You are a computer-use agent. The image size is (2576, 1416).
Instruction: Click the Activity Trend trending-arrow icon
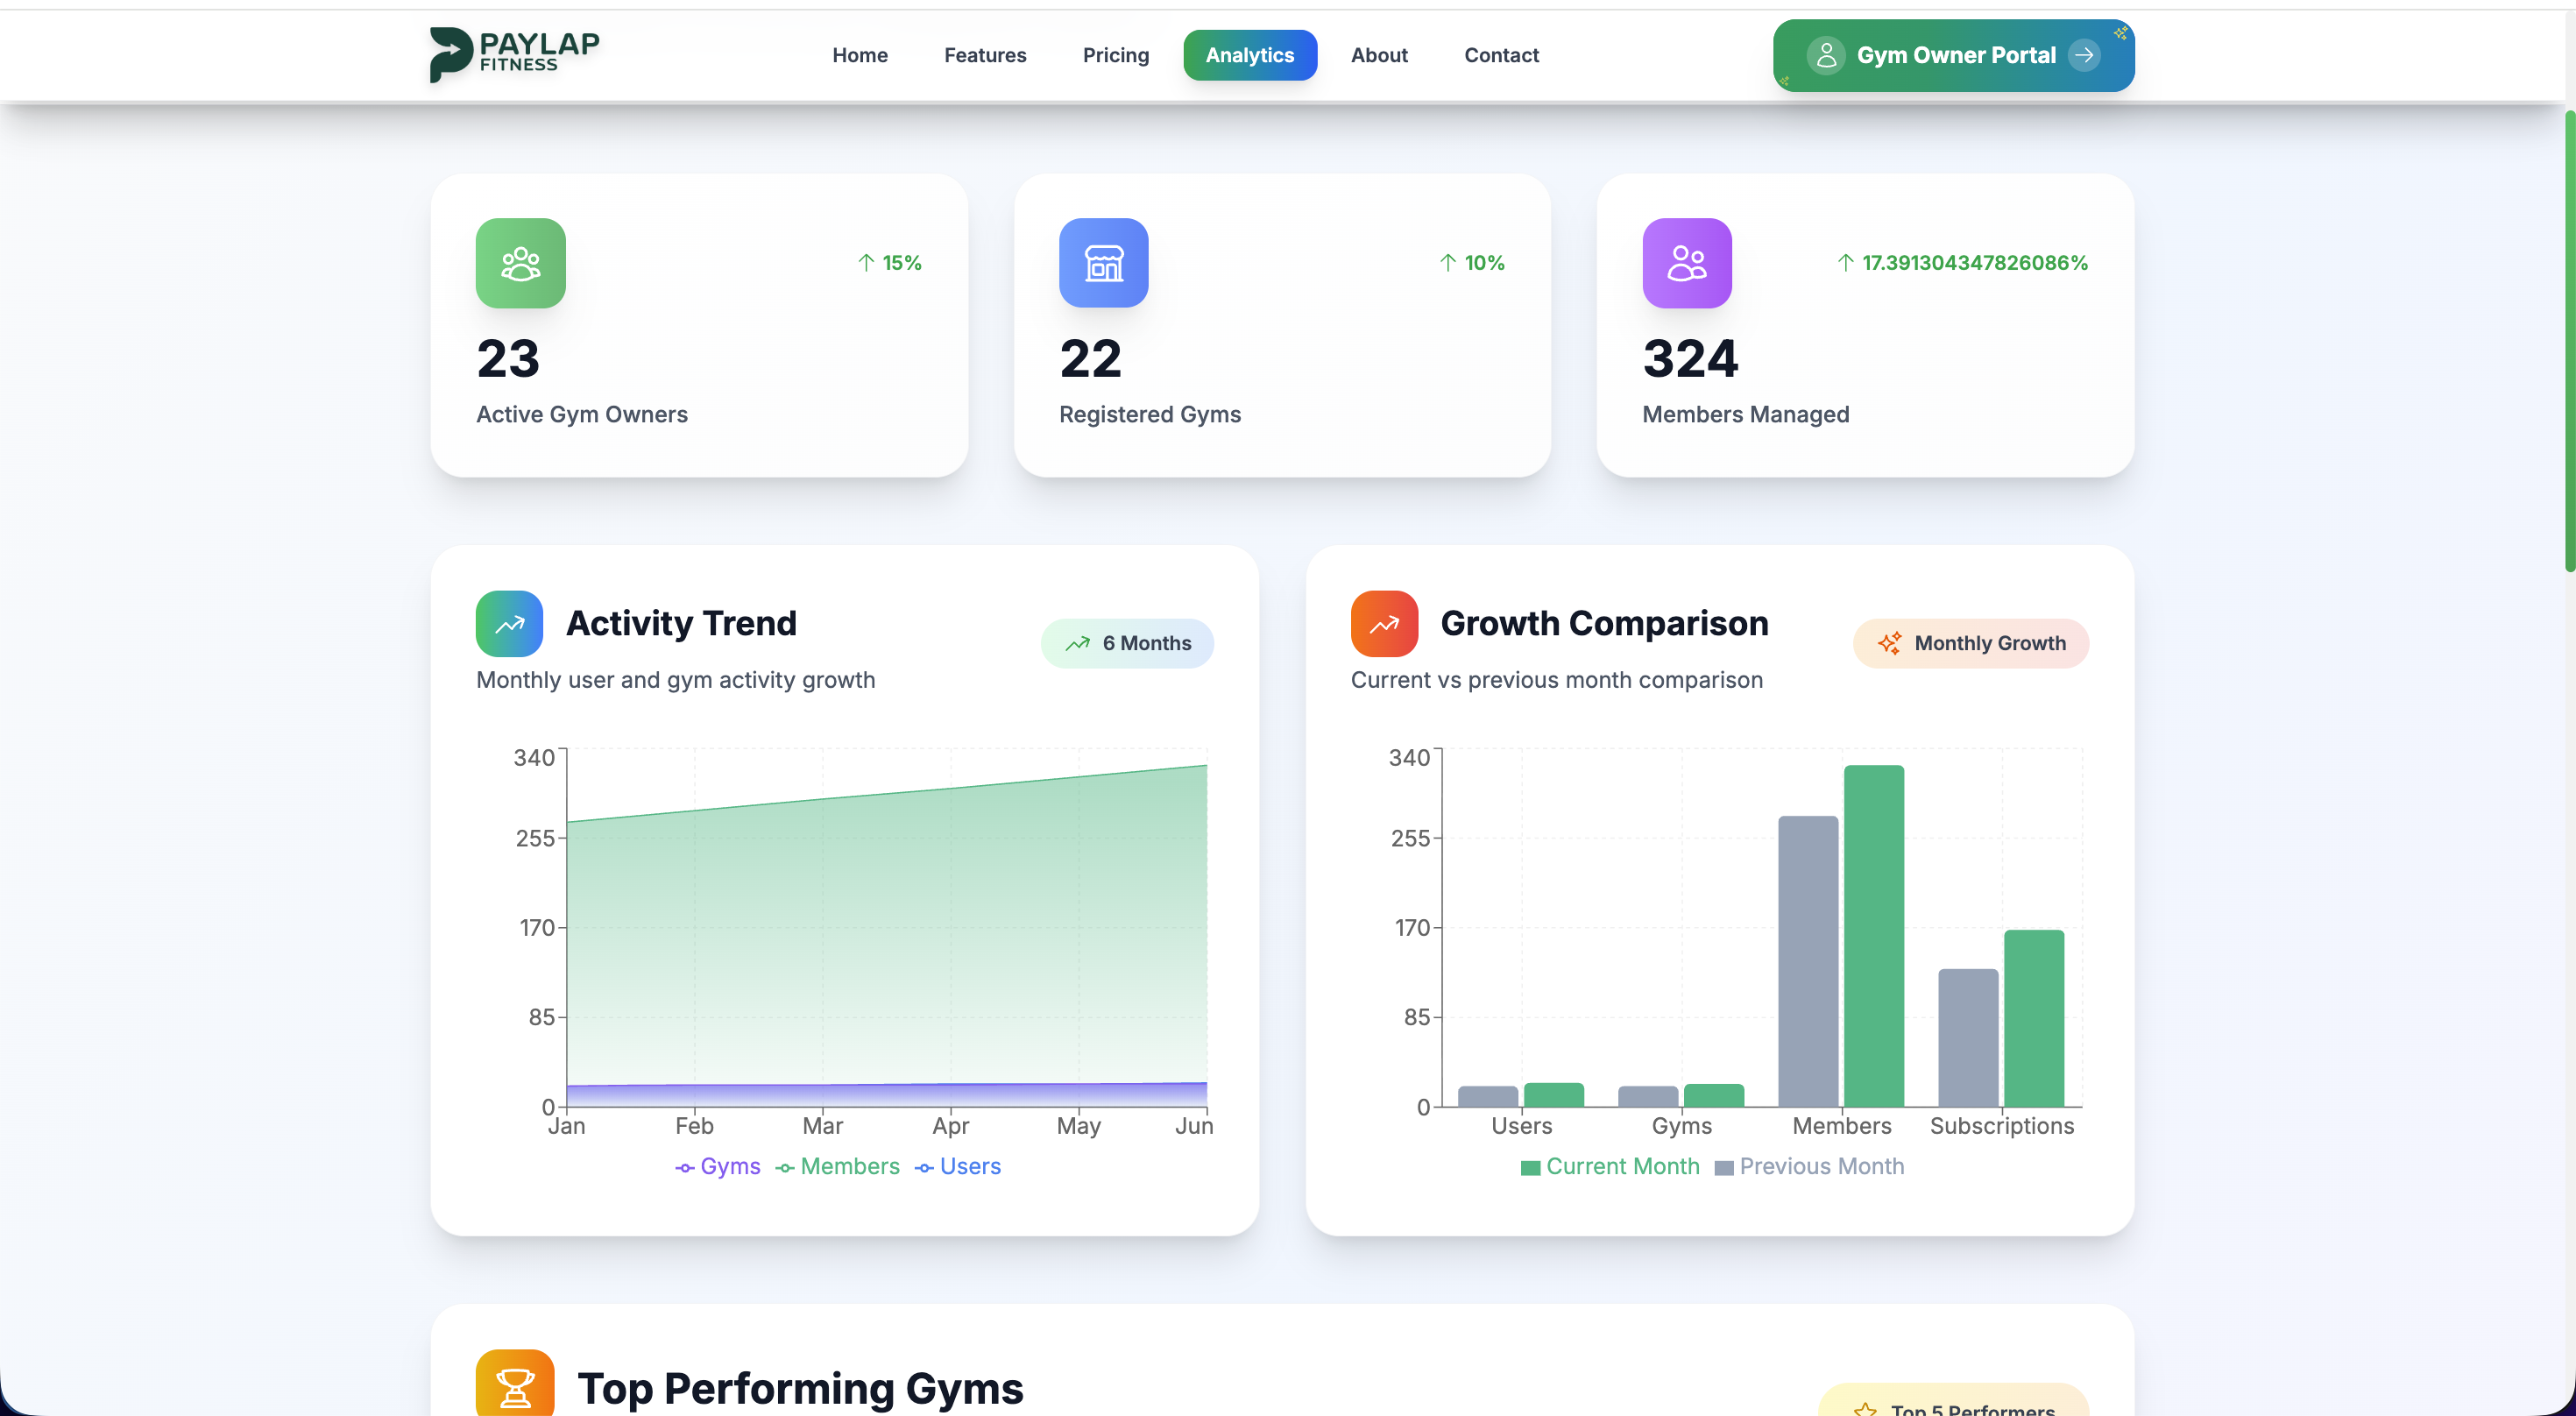pos(508,622)
